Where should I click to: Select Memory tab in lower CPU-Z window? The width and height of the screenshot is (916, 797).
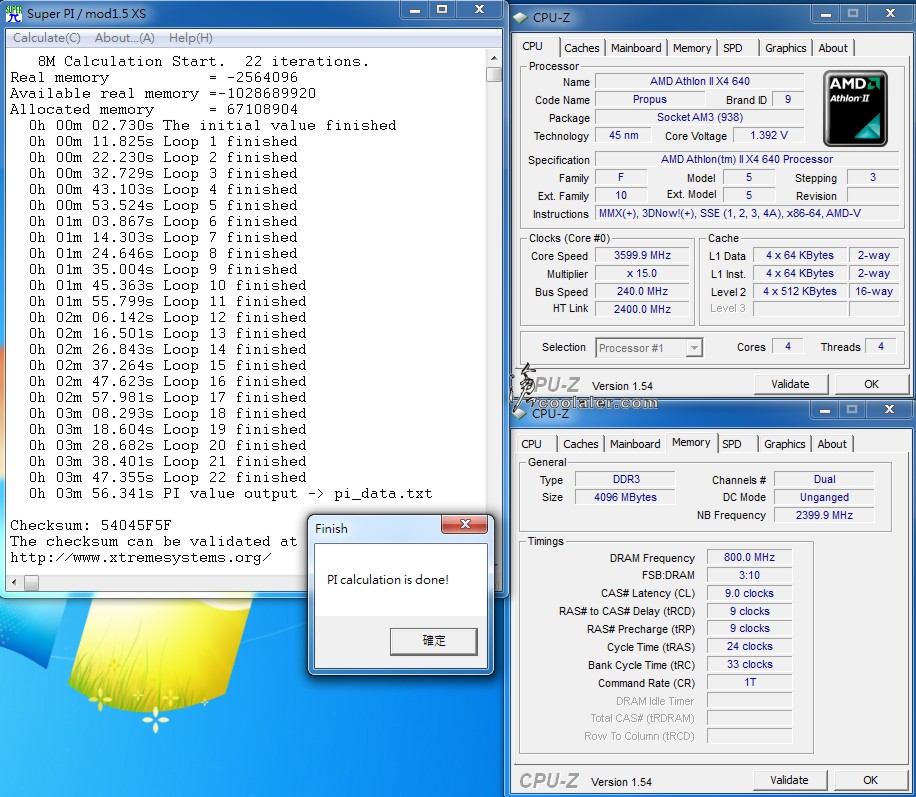pyautogui.click(x=691, y=442)
